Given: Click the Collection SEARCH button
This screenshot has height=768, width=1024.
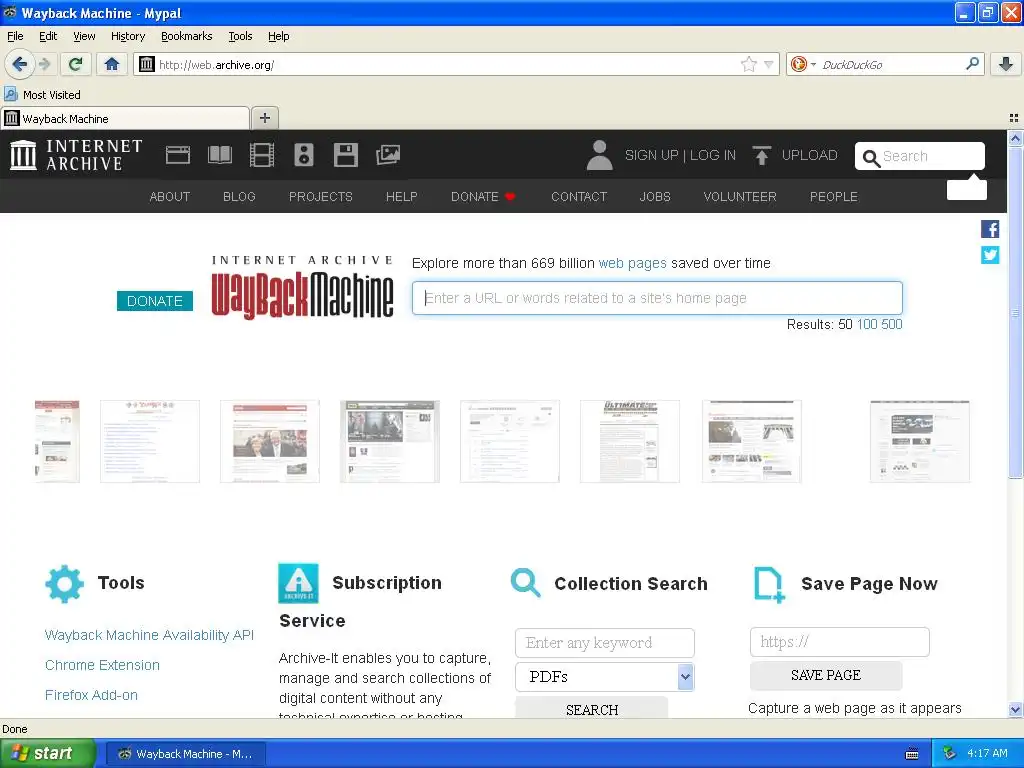Looking at the screenshot, I should [x=592, y=708].
